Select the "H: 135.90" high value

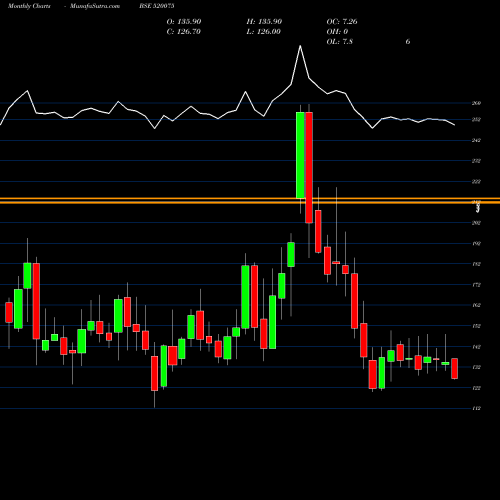pyautogui.click(x=264, y=22)
